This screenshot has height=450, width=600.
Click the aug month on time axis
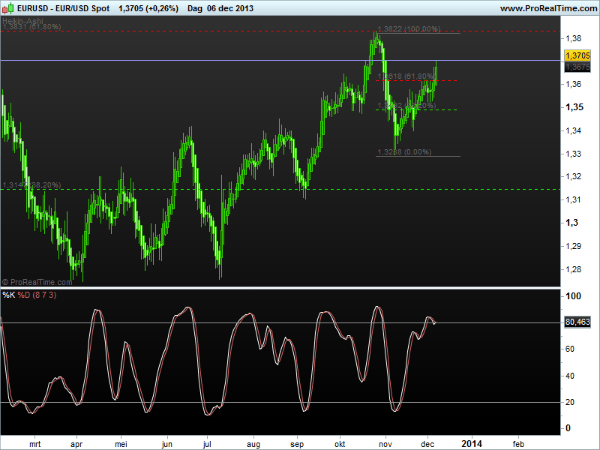(253, 444)
